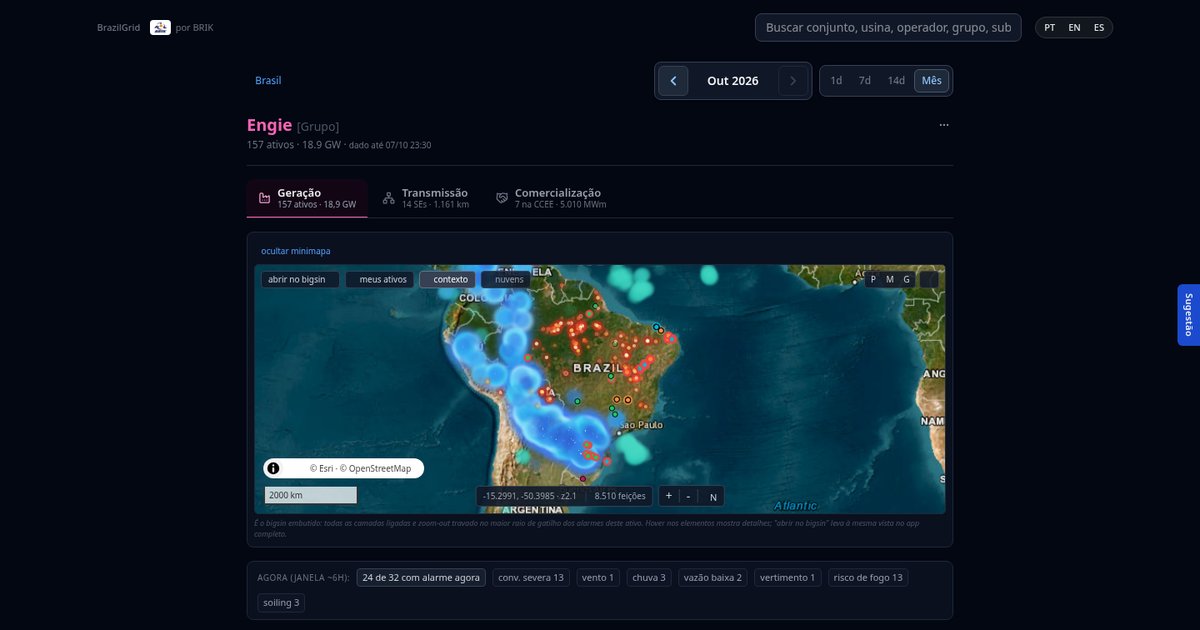Toggle the meus ativos map layer
1200x630 pixels.
[379, 279]
